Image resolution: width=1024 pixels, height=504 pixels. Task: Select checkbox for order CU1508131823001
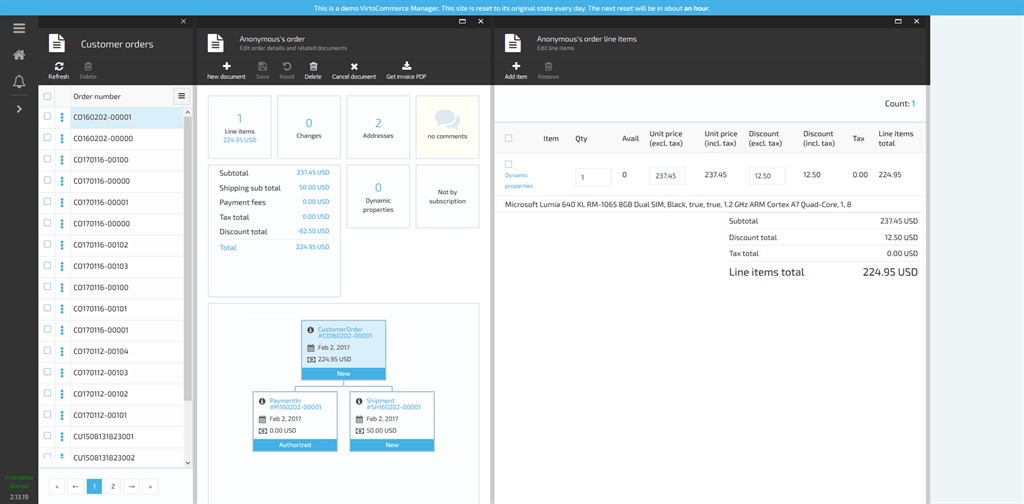47,435
